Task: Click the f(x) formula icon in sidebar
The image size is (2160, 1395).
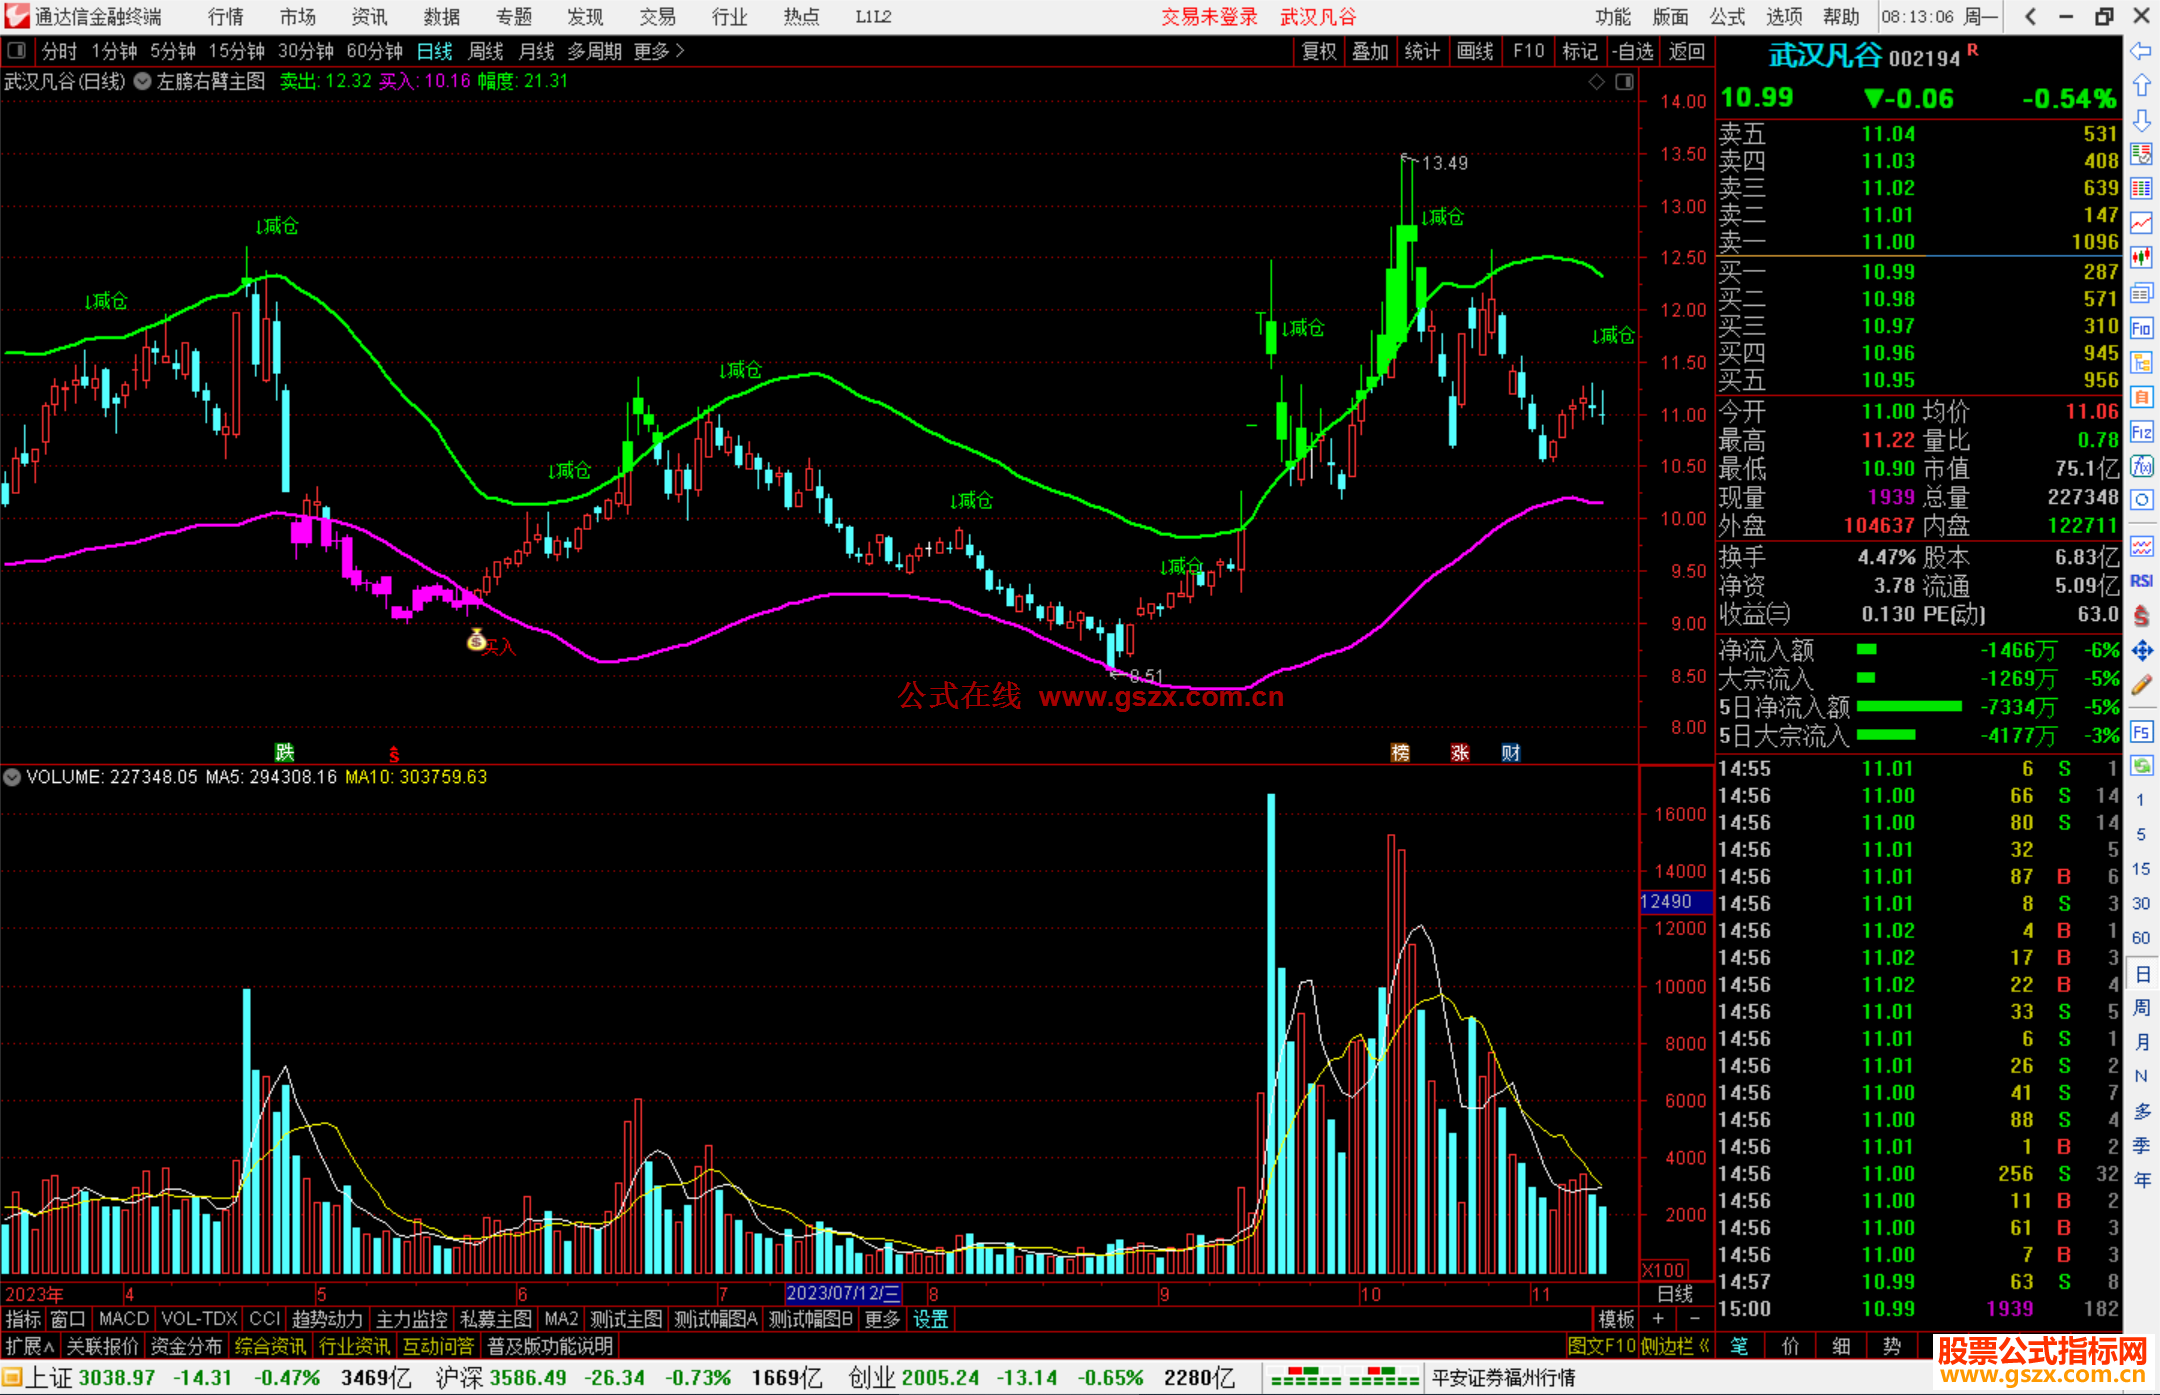Action: pyautogui.click(x=2141, y=466)
